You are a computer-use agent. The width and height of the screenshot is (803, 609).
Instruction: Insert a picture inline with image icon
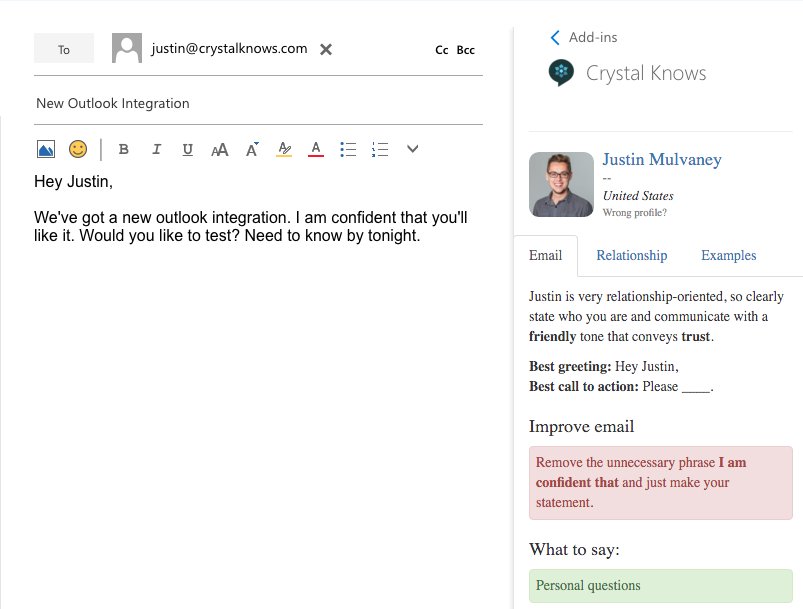pyautogui.click(x=46, y=149)
